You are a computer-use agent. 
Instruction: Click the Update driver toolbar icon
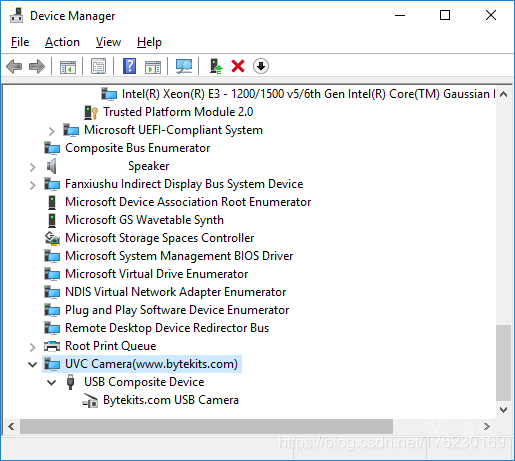click(216, 66)
